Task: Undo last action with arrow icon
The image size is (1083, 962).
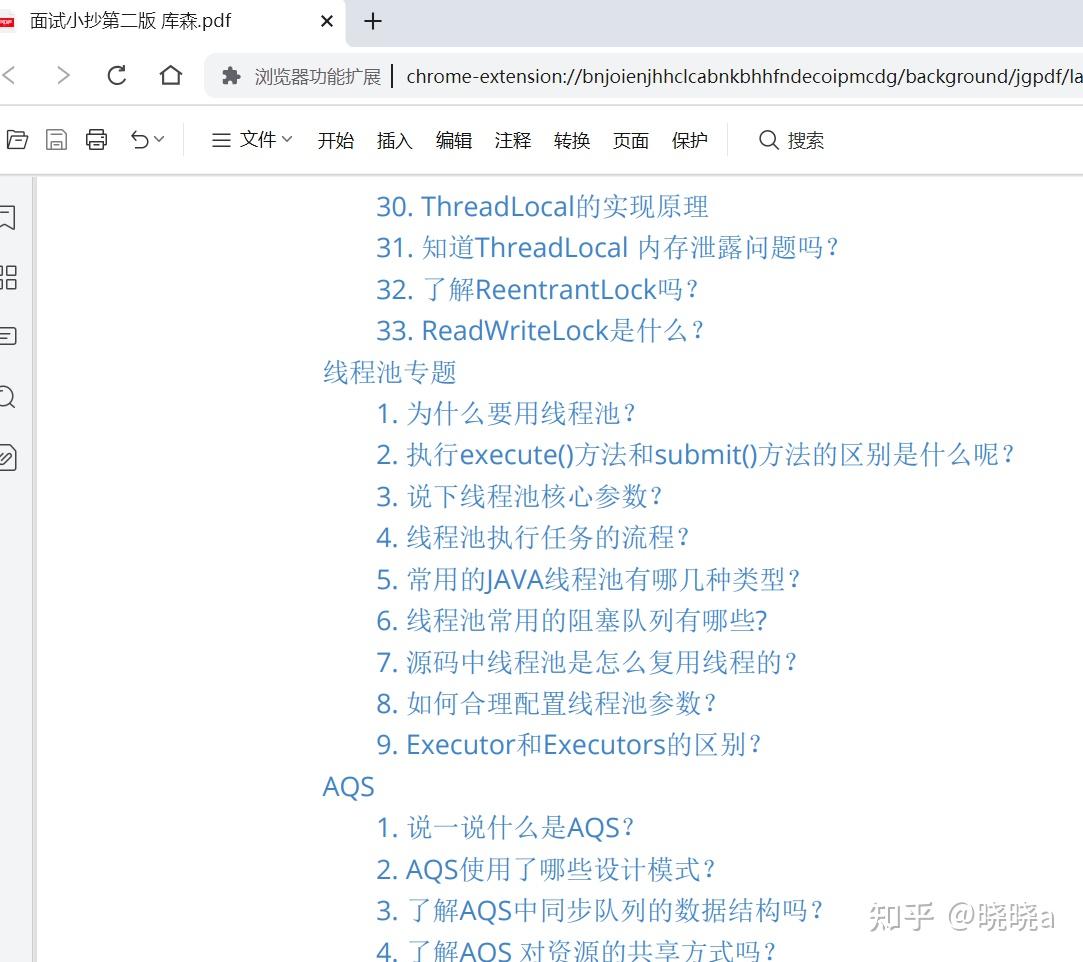Action: [140, 140]
